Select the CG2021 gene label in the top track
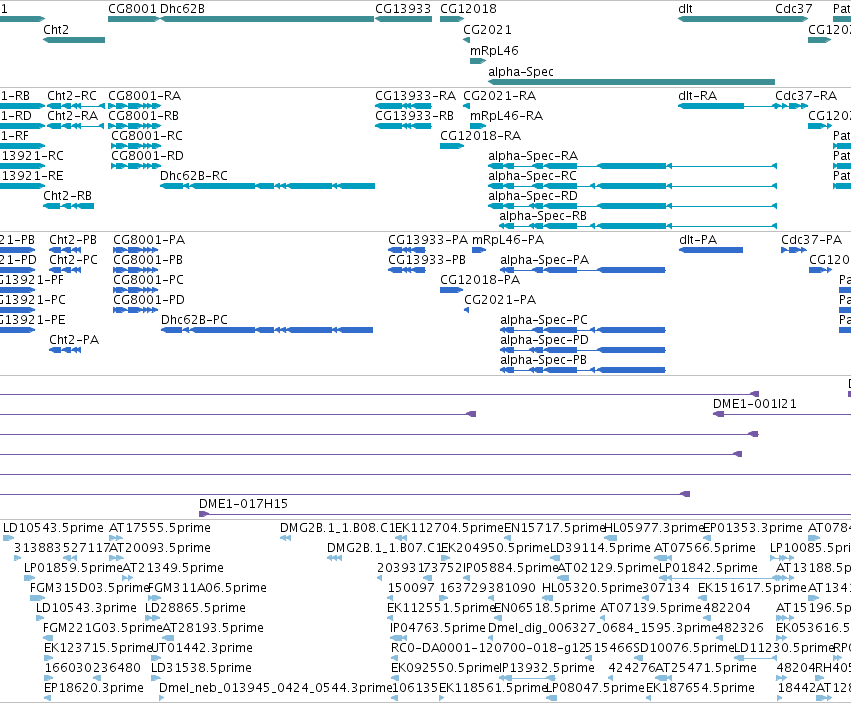This screenshot has height=703, width=851. click(x=487, y=30)
